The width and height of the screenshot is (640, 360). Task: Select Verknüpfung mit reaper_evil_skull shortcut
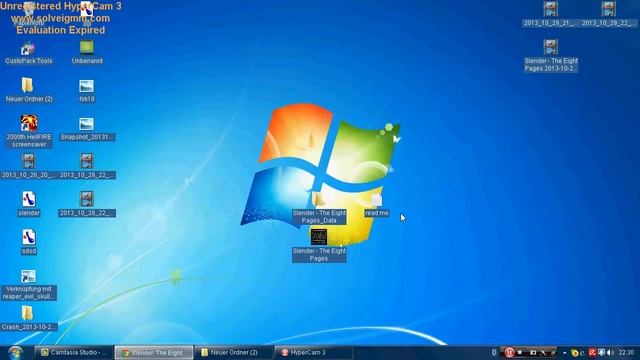point(29,285)
